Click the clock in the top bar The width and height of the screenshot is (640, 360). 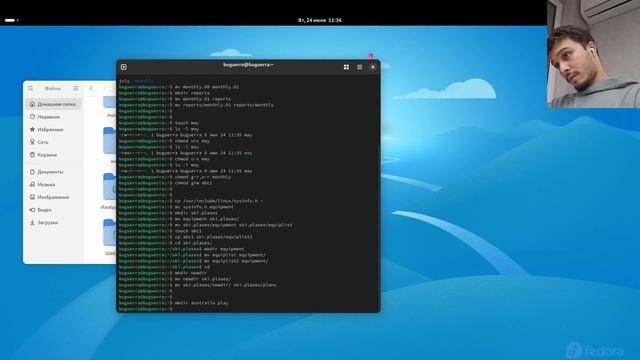click(320, 20)
